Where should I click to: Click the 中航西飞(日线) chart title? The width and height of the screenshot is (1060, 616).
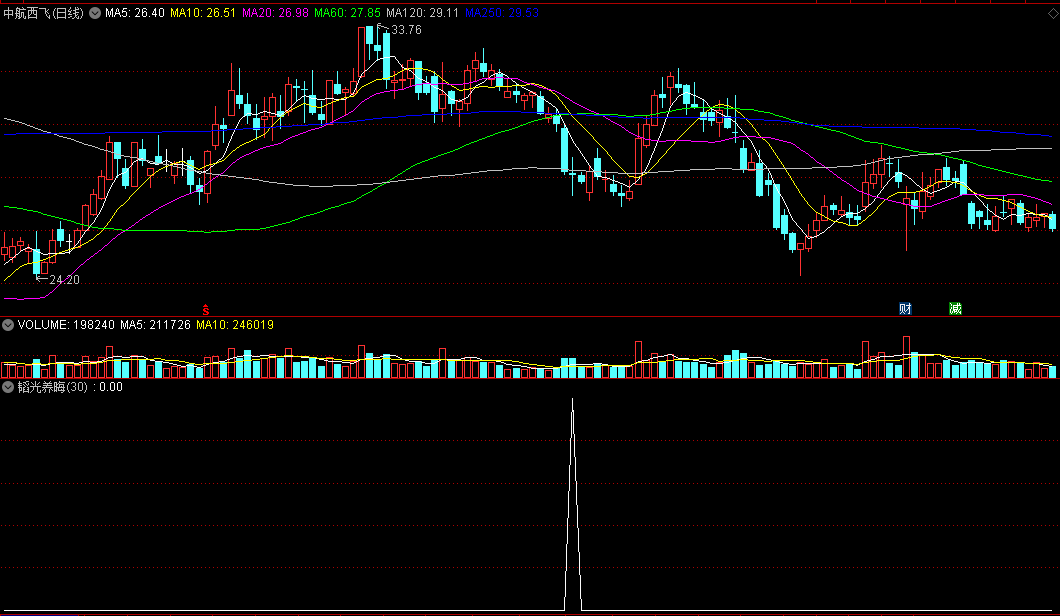(x=44, y=13)
